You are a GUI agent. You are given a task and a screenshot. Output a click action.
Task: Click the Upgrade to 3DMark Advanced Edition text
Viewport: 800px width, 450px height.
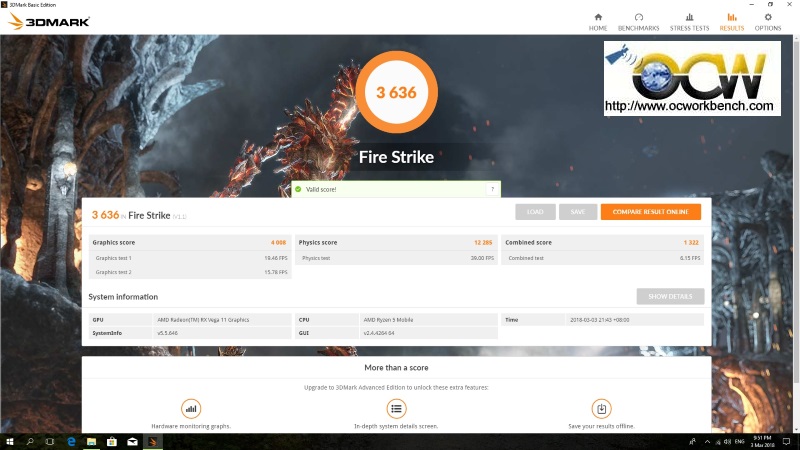click(396, 387)
